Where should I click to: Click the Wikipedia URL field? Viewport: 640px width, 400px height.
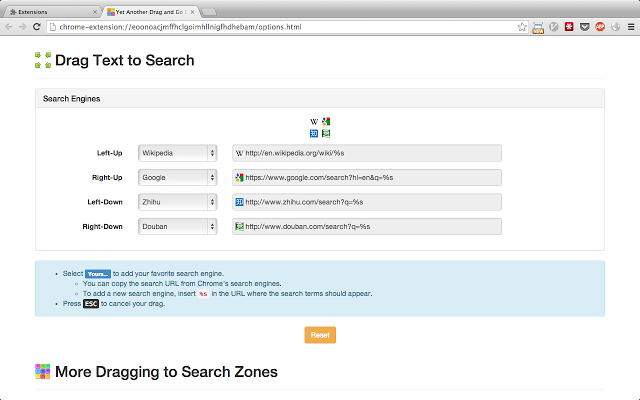tap(367, 153)
